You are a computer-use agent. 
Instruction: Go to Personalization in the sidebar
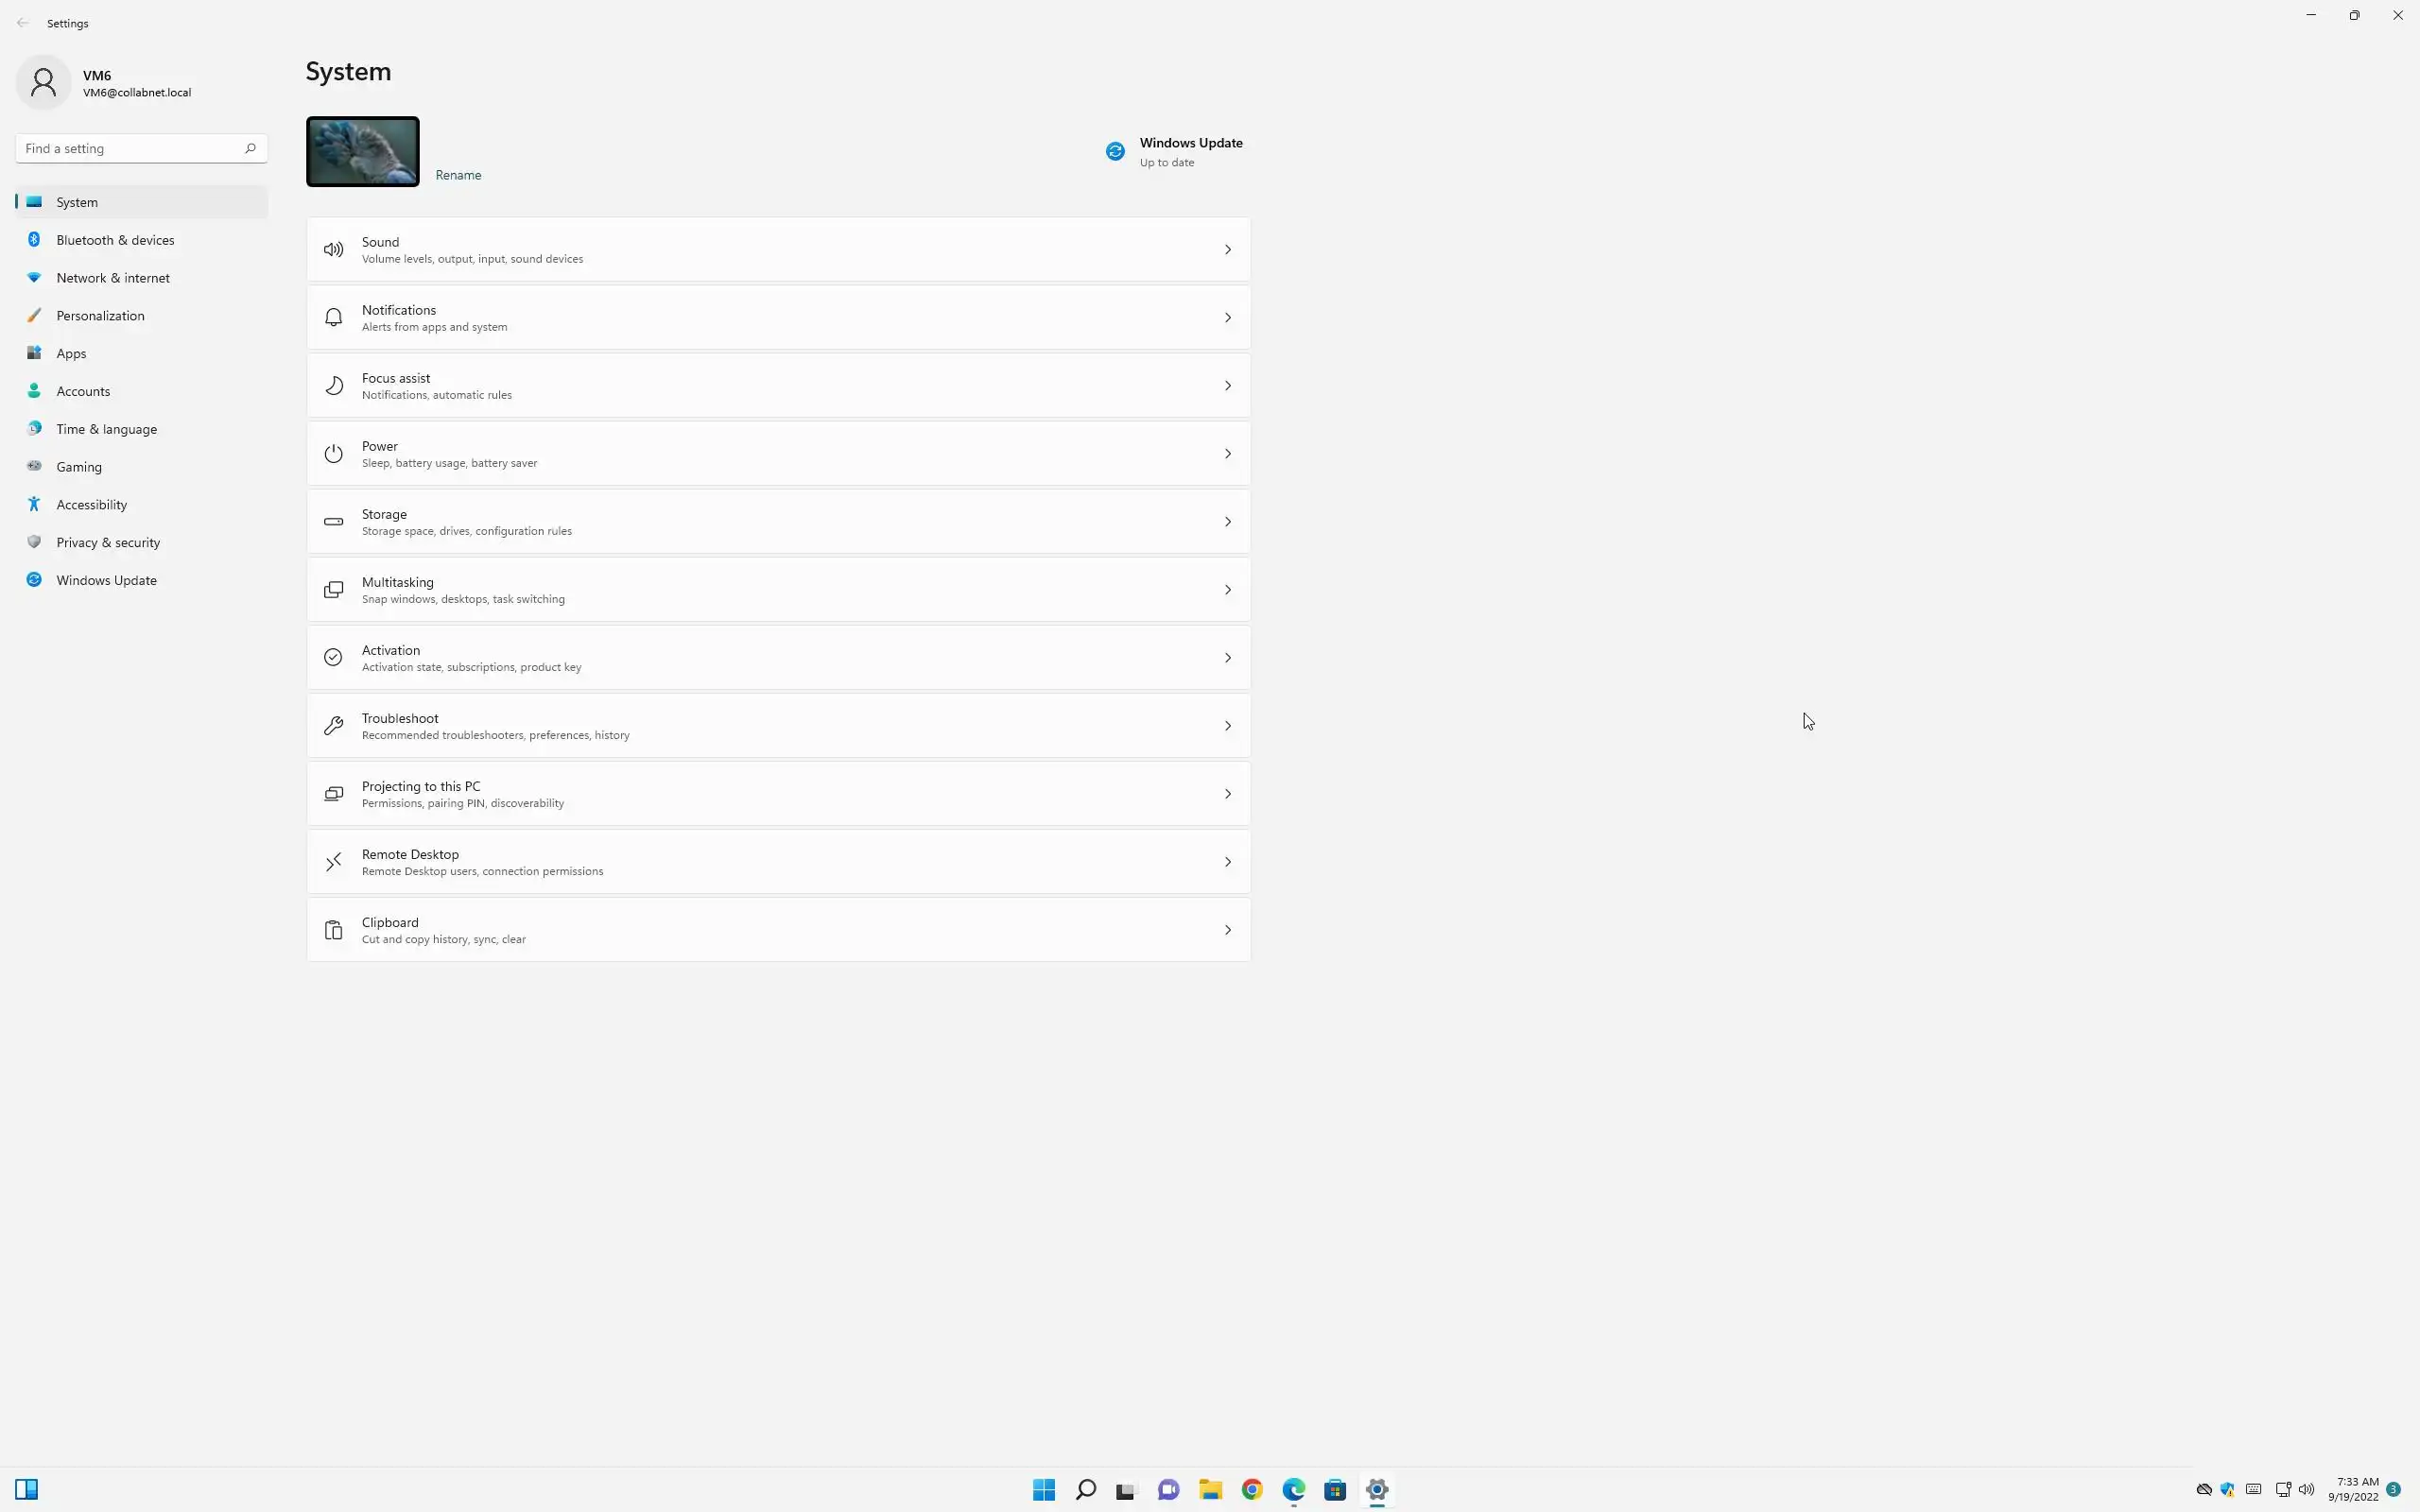click(x=100, y=316)
